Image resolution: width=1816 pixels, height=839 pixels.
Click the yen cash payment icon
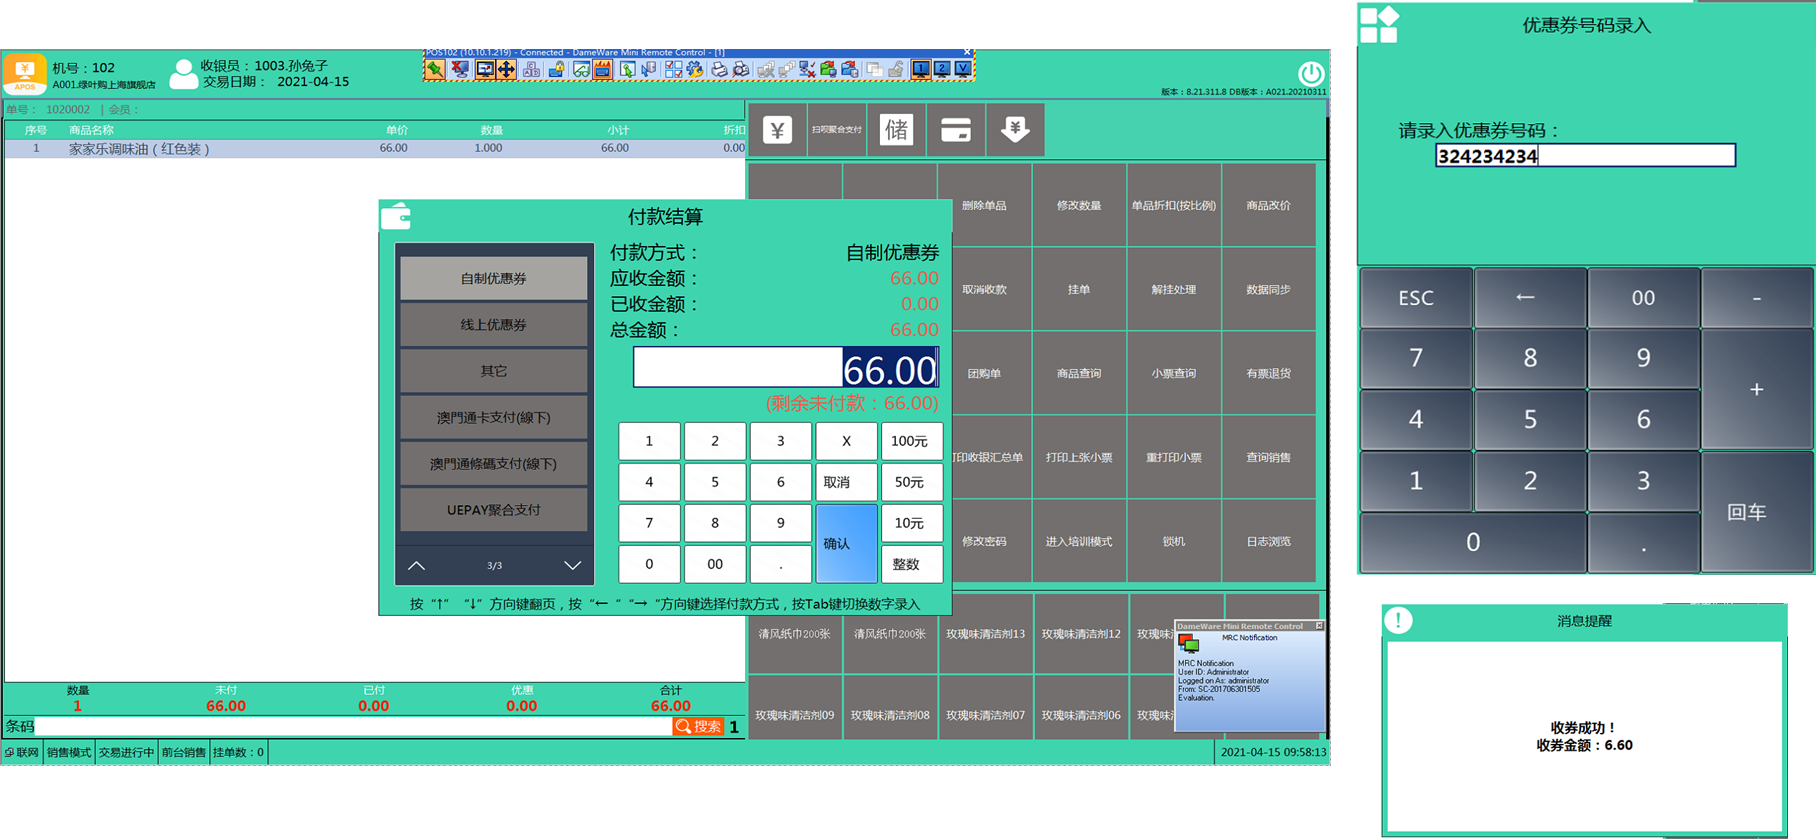(777, 130)
